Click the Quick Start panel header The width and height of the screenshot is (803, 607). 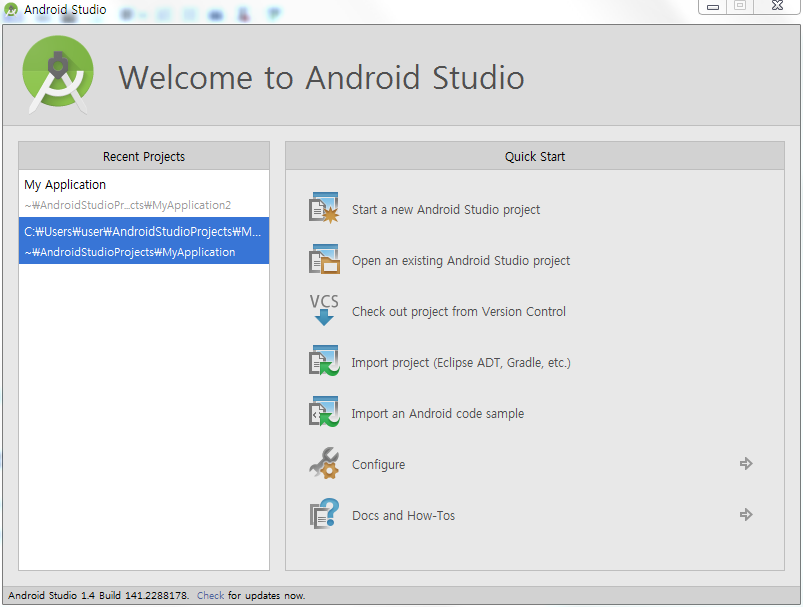tap(535, 156)
